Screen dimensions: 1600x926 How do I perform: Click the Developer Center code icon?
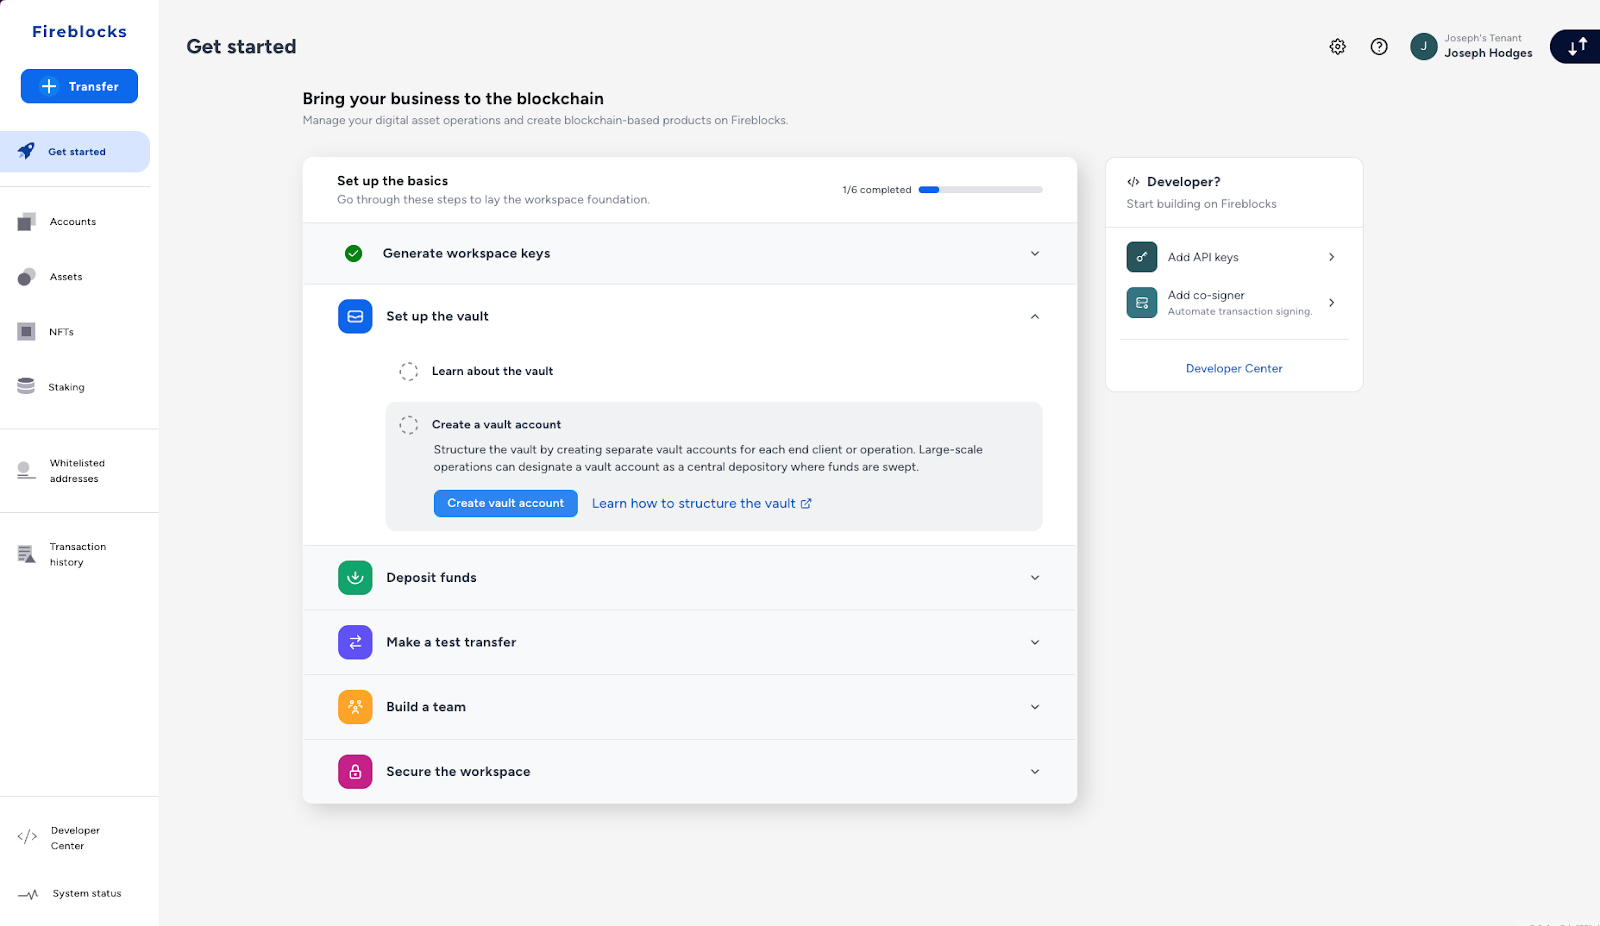(x=27, y=837)
